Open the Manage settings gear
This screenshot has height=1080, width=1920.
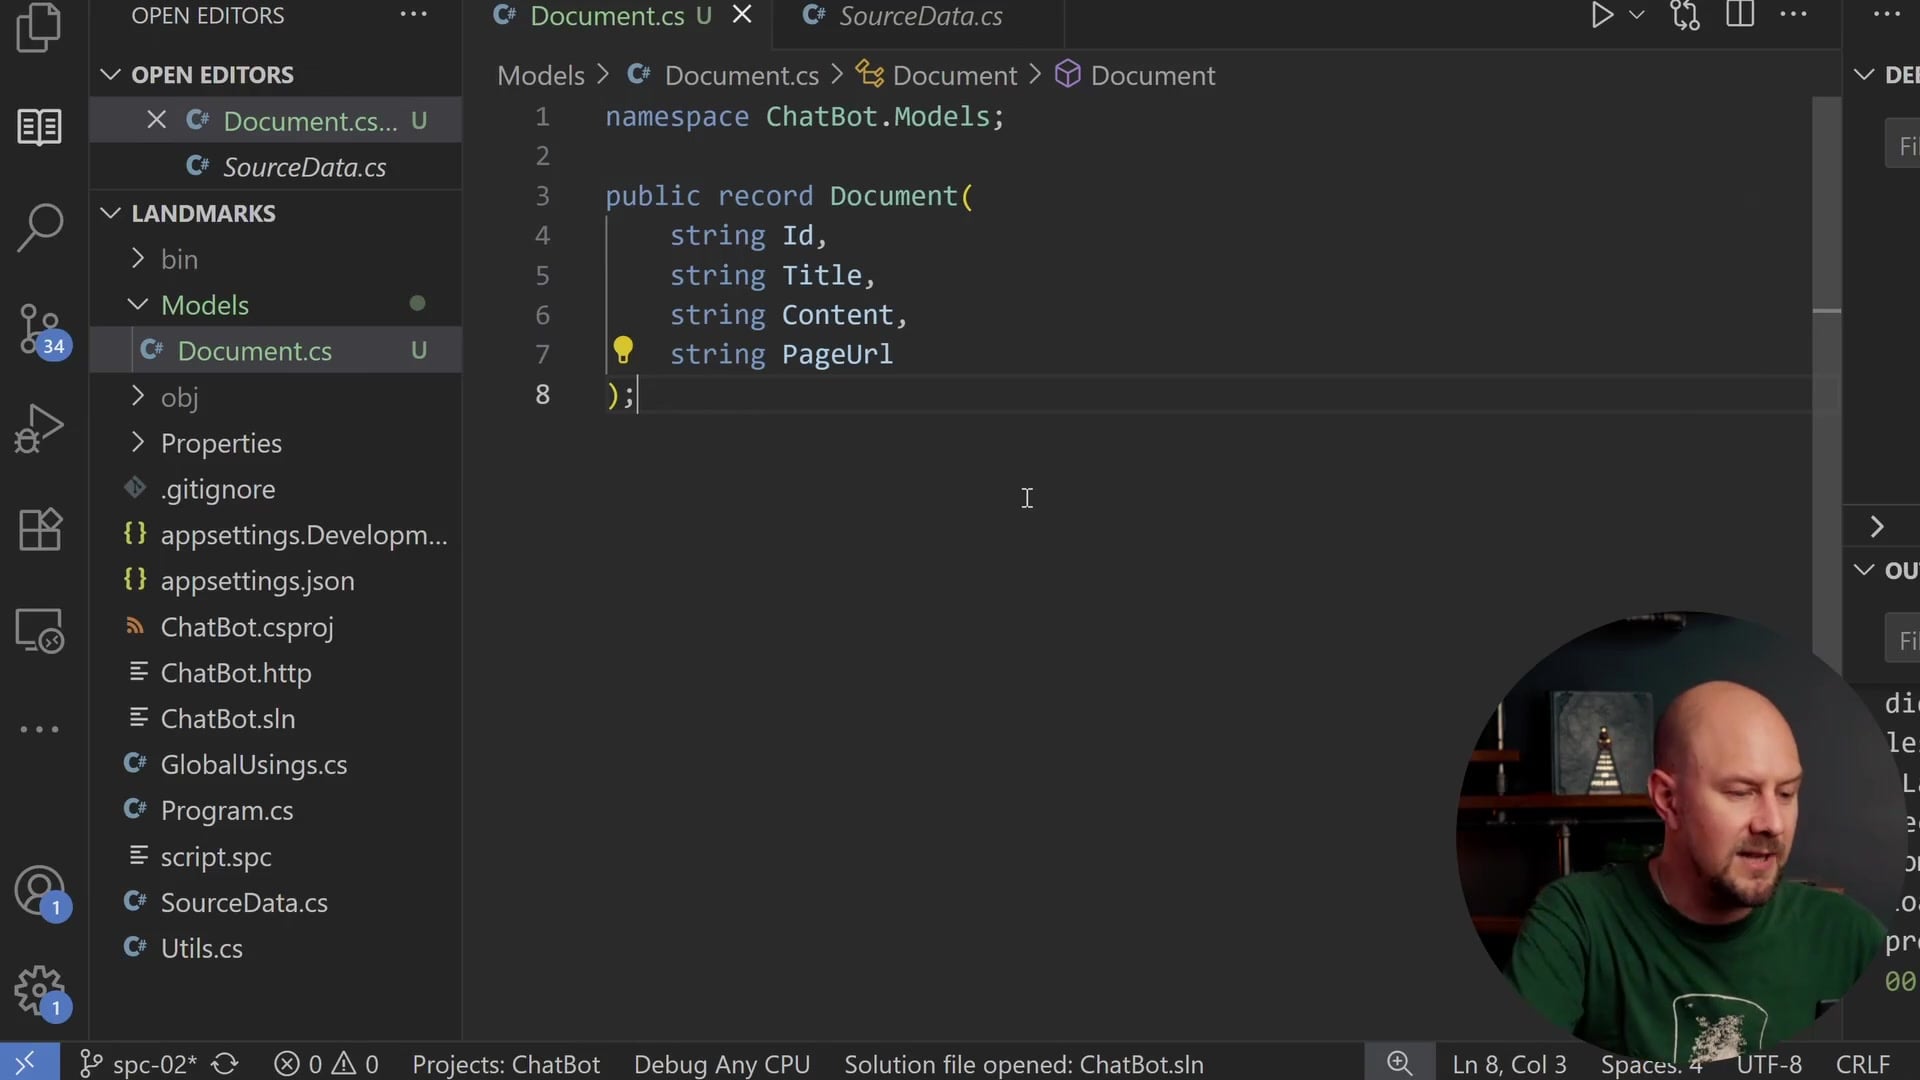pyautogui.click(x=39, y=992)
